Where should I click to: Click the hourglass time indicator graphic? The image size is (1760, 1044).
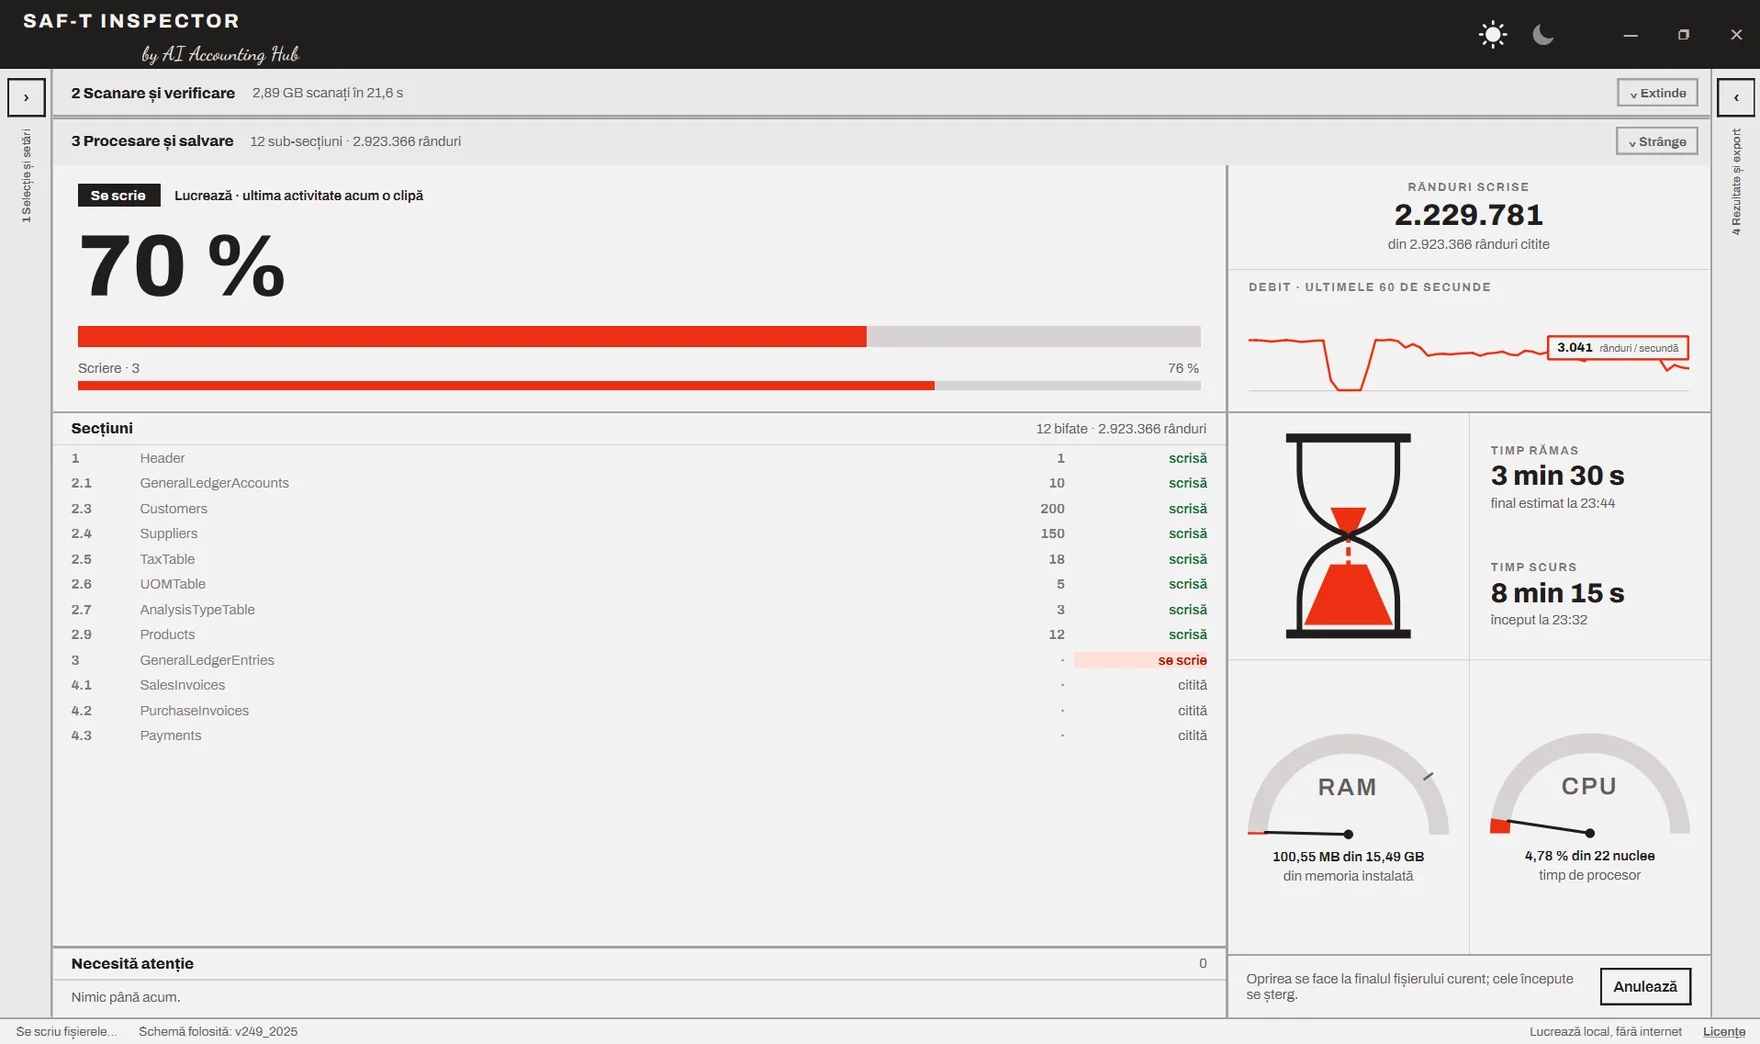click(x=1348, y=536)
